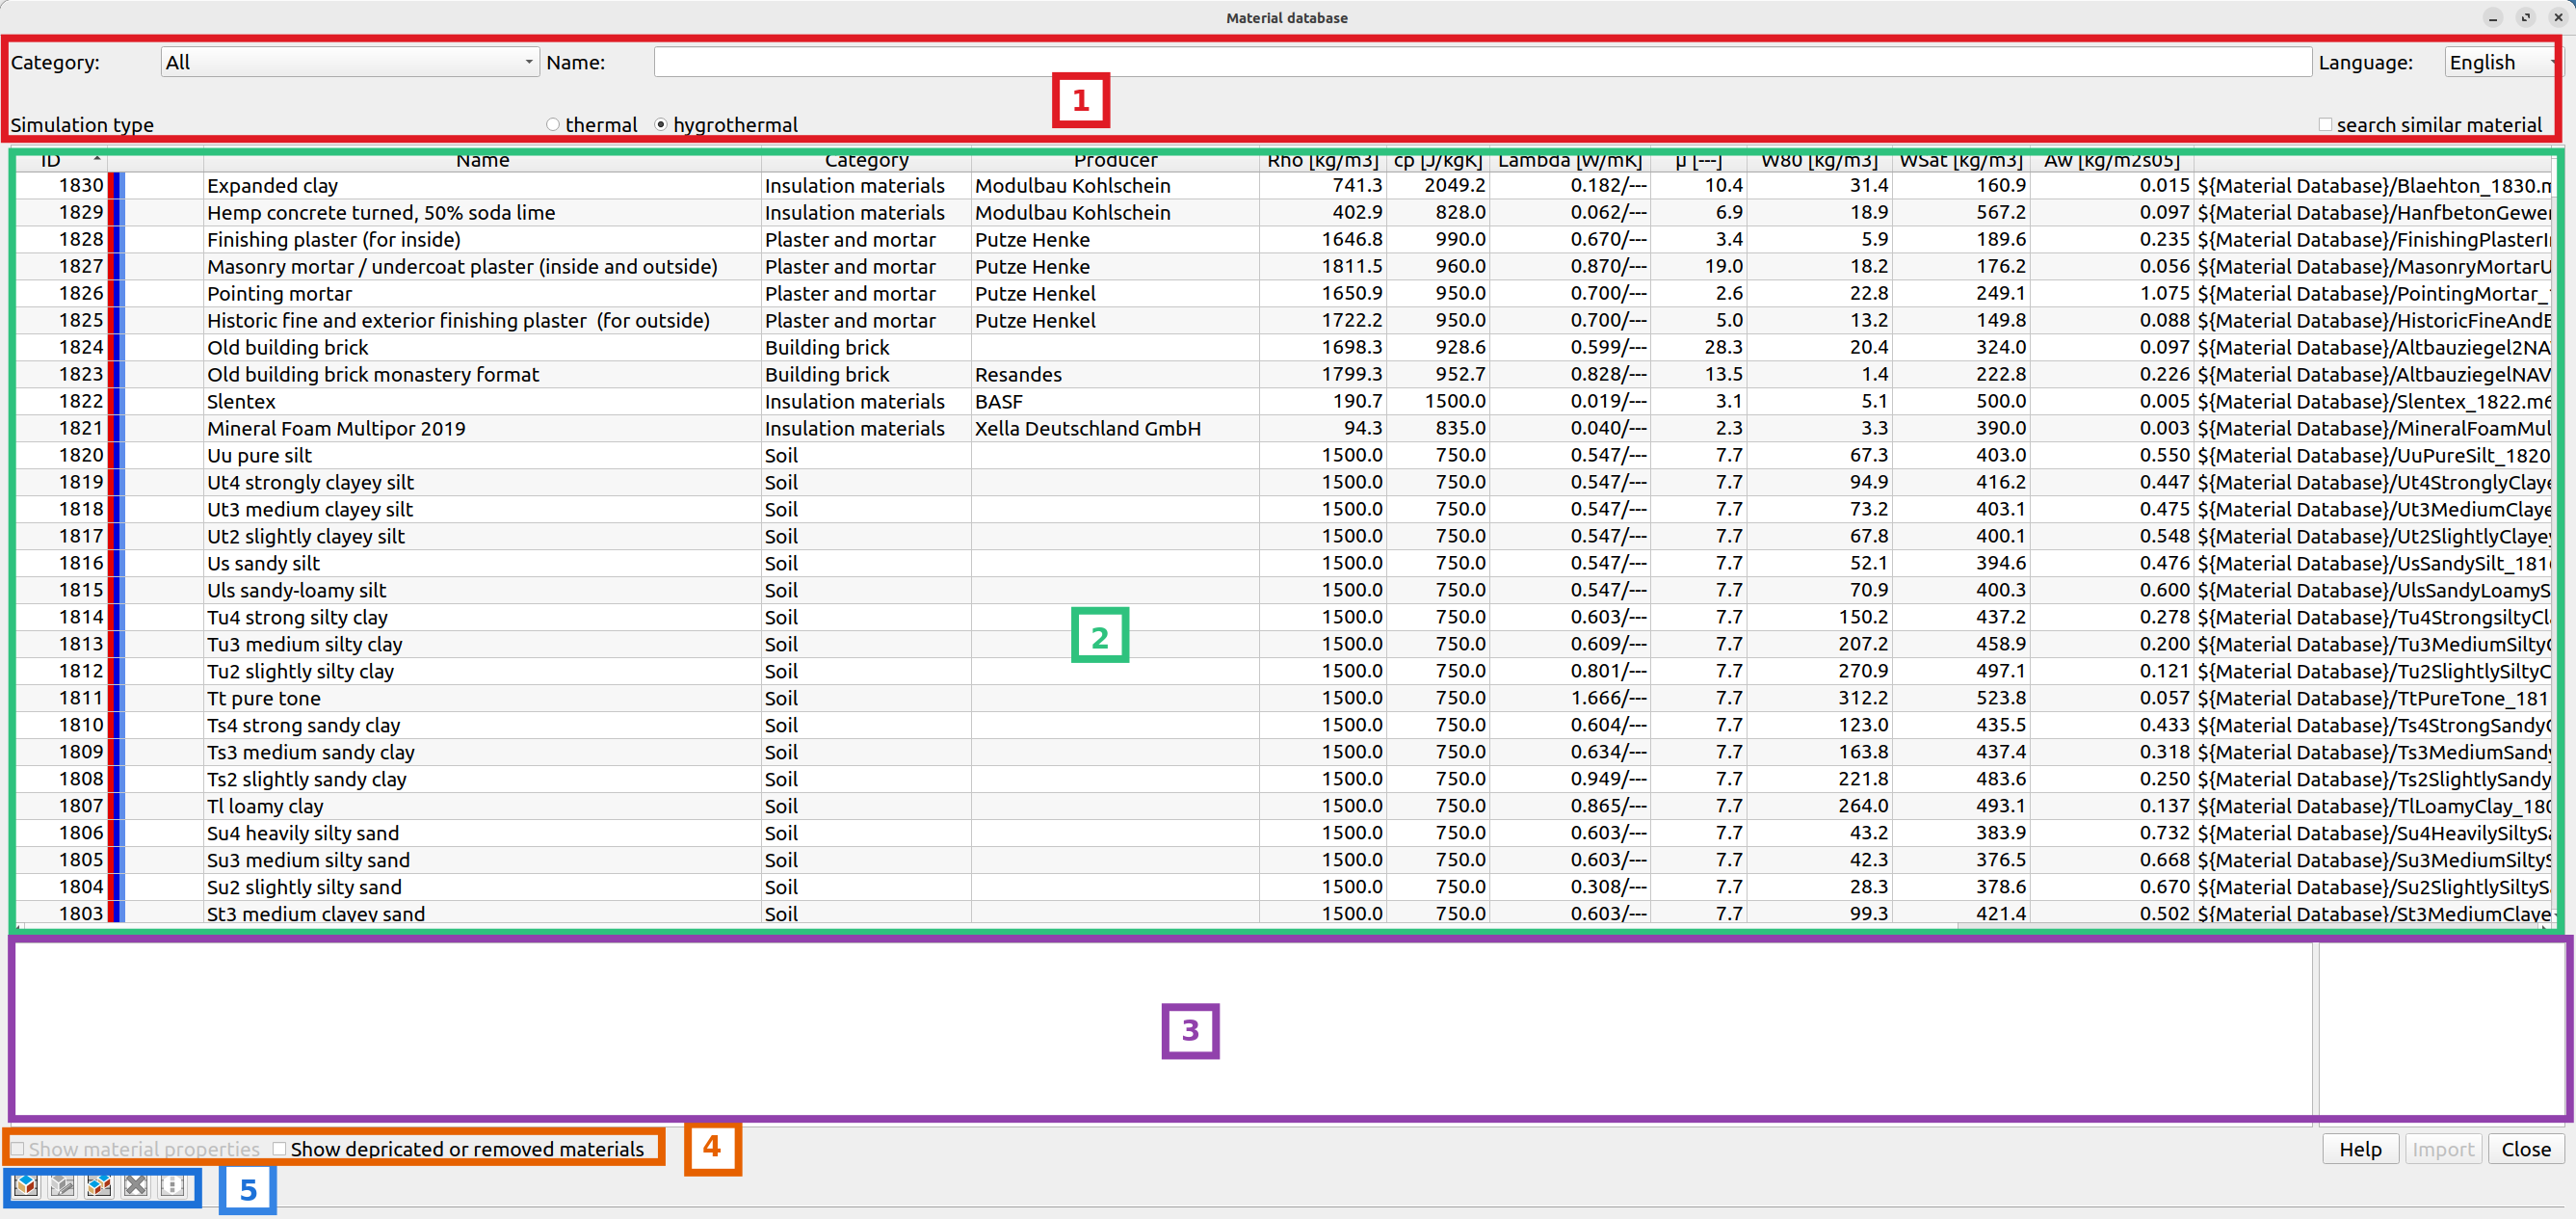
Task: Click the Help button
Action: pos(2360,1149)
